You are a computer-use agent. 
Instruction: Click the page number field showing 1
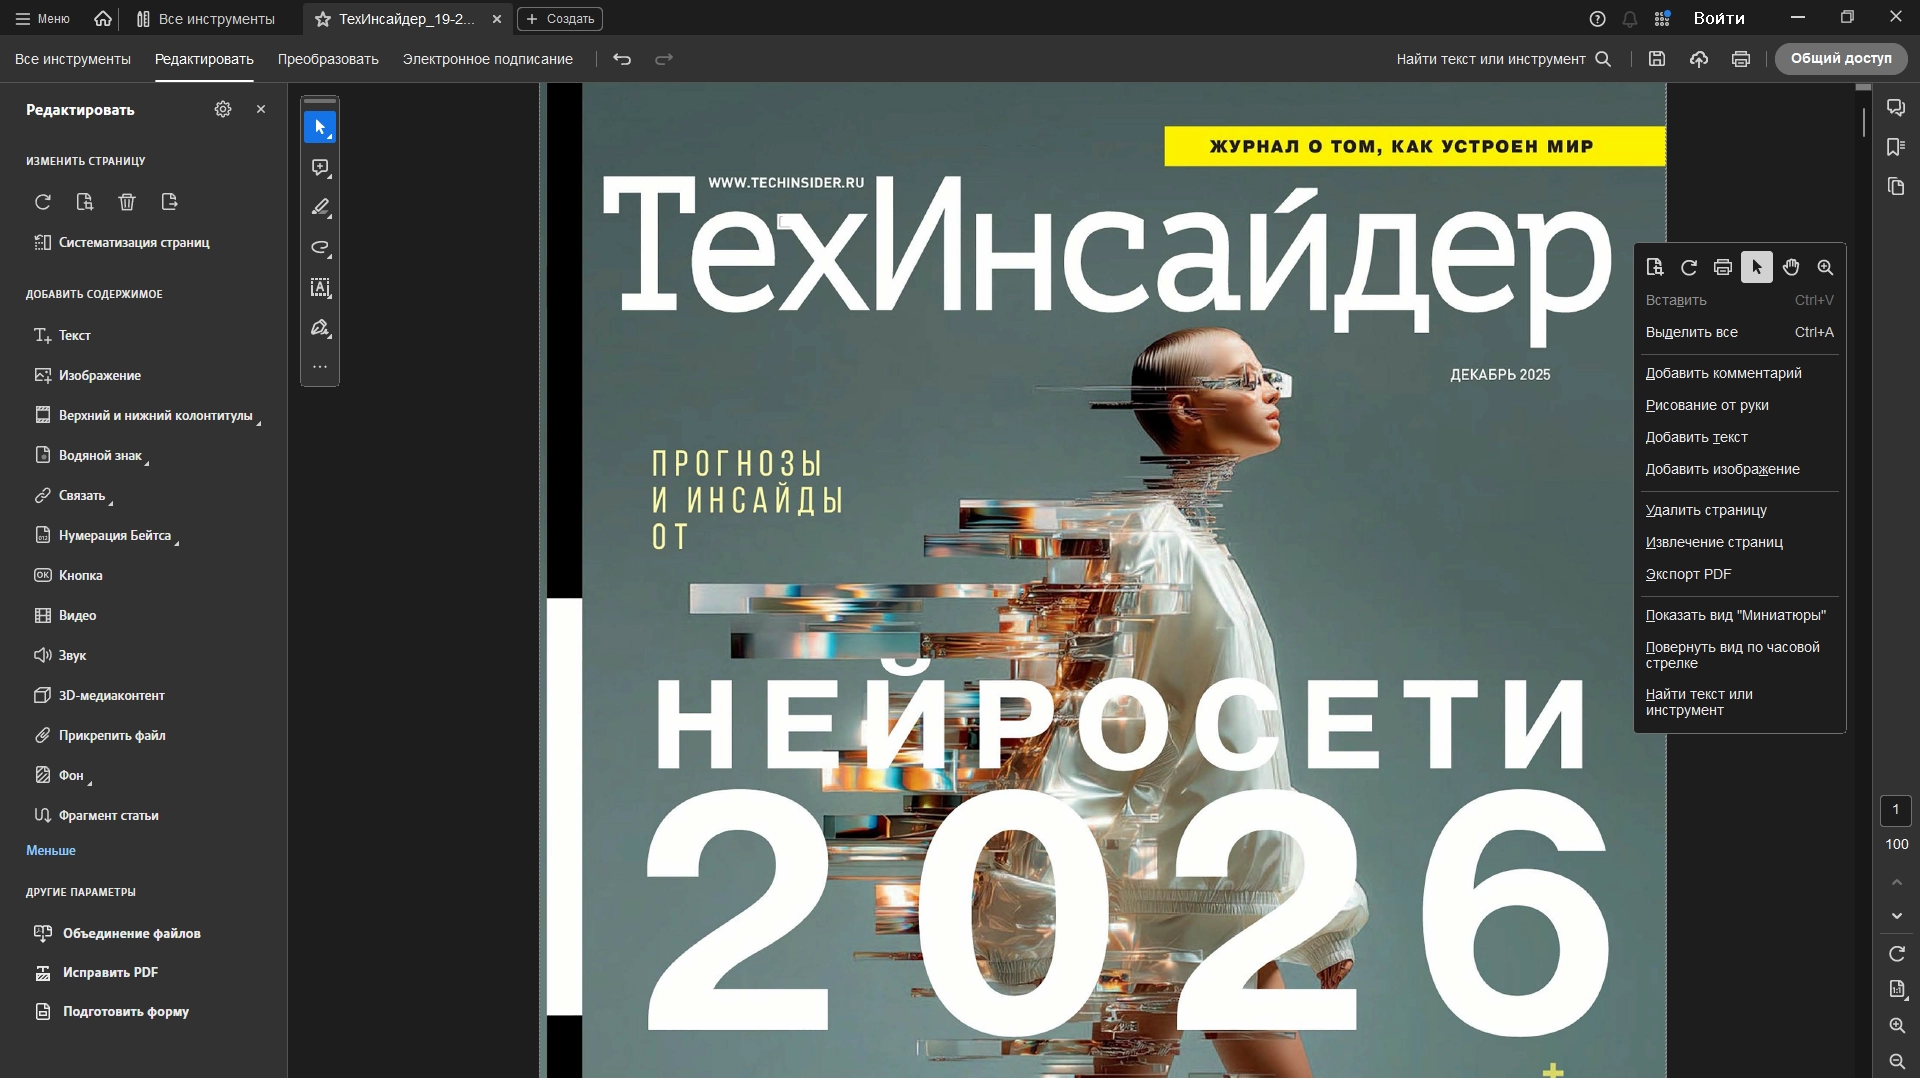1895,810
